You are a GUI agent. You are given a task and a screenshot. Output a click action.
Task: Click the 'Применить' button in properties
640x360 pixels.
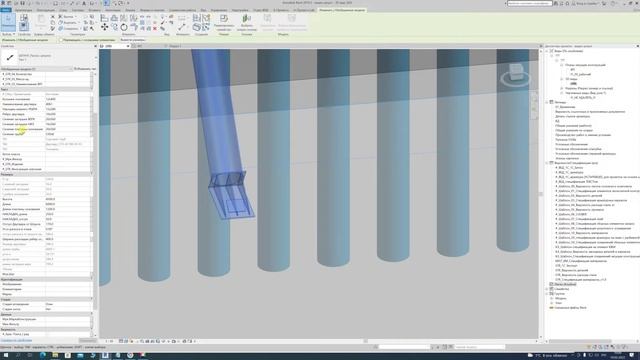[87, 340]
